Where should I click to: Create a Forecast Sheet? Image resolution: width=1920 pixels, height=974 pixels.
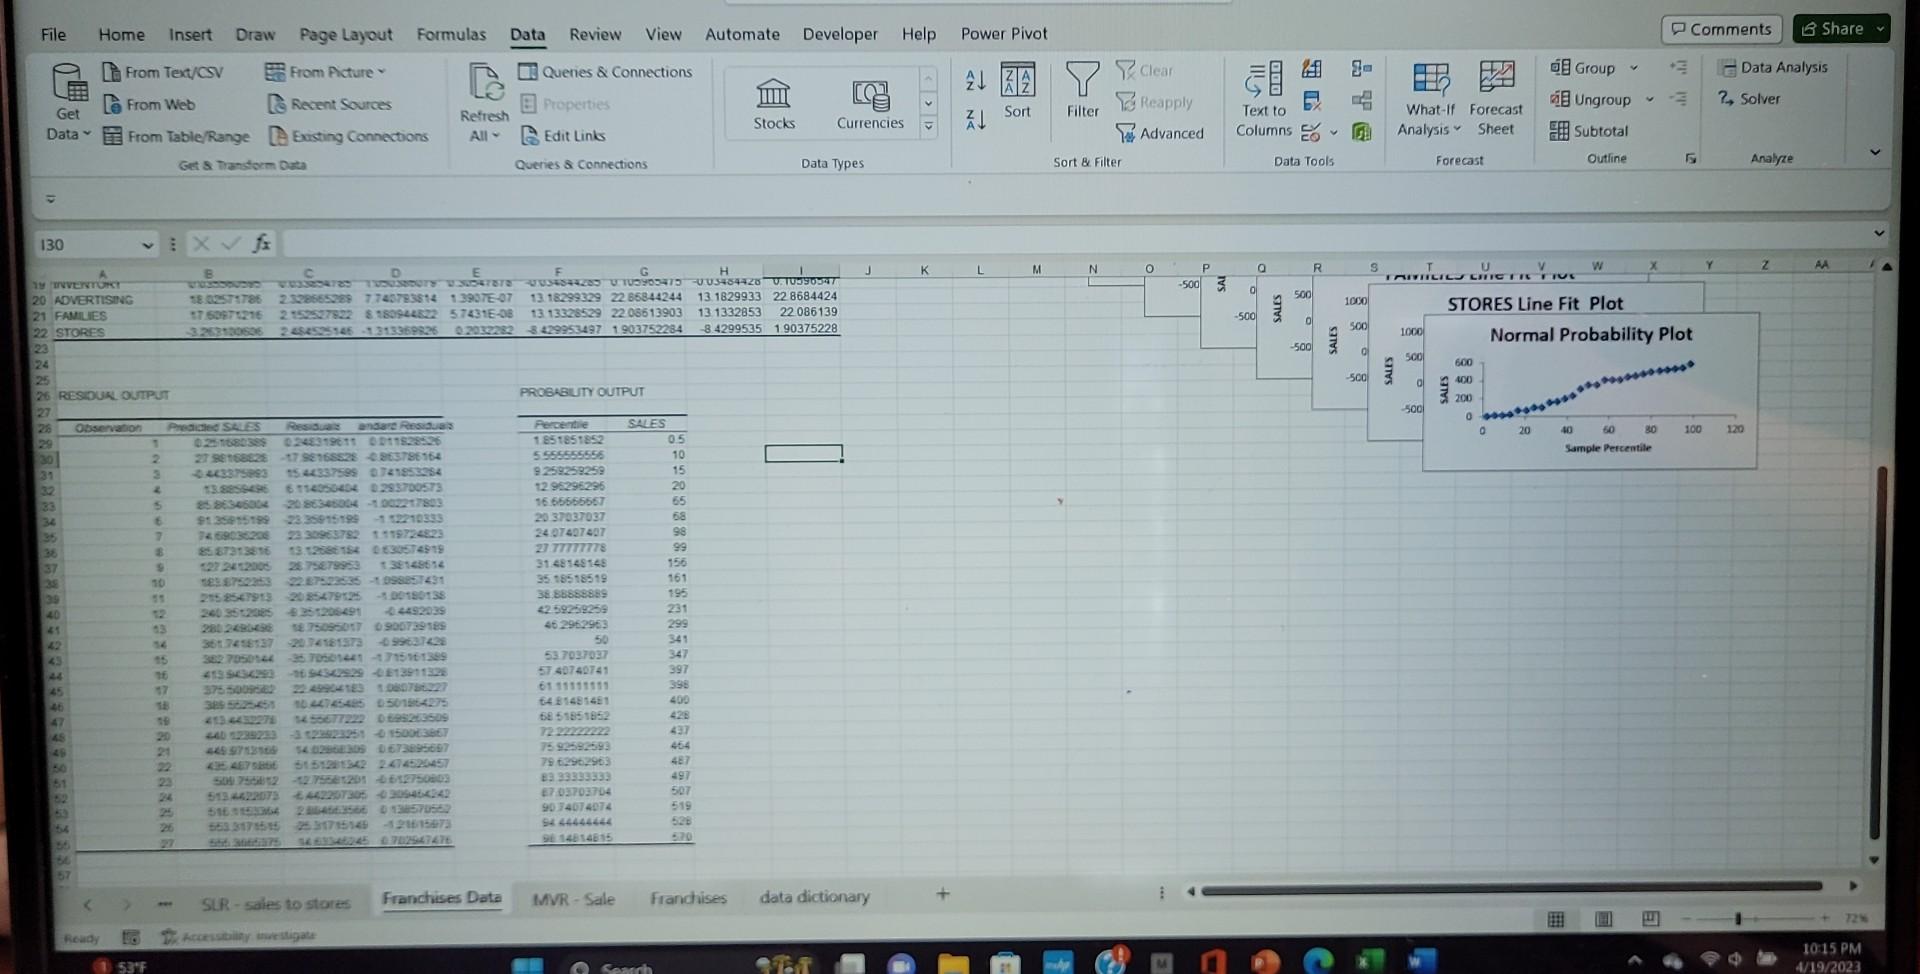(1496, 100)
